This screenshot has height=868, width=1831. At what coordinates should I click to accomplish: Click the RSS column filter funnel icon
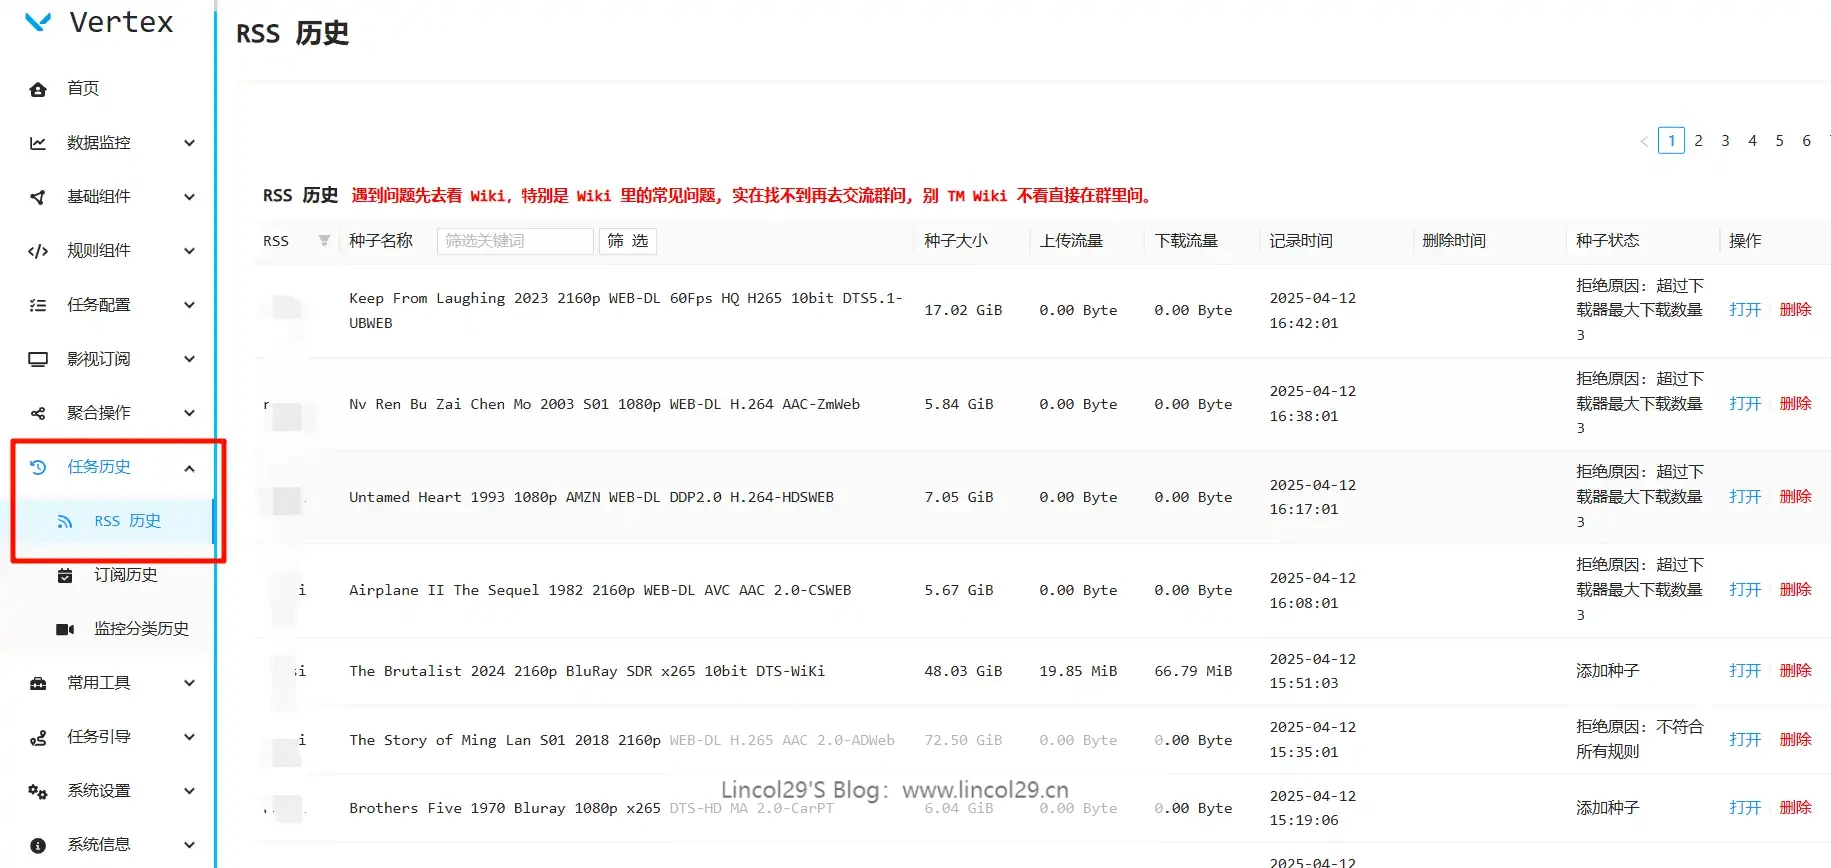pos(324,241)
